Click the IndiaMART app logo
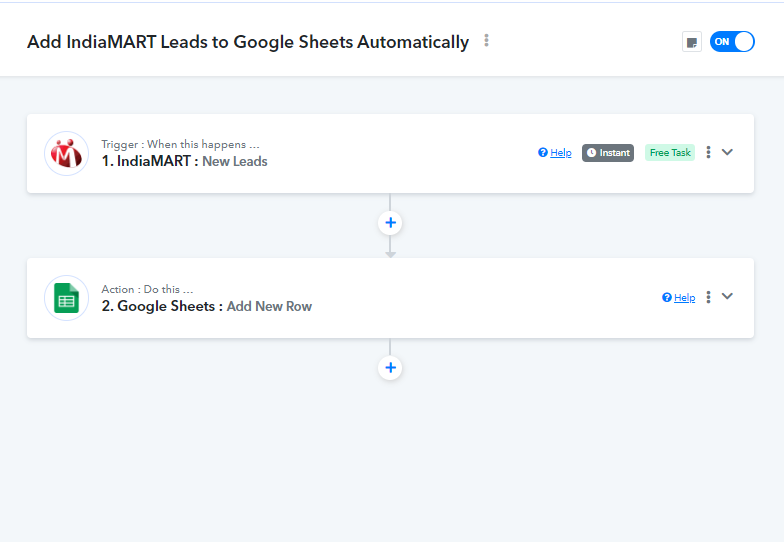The height and width of the screenshot is (542, 784). [66, 154]
